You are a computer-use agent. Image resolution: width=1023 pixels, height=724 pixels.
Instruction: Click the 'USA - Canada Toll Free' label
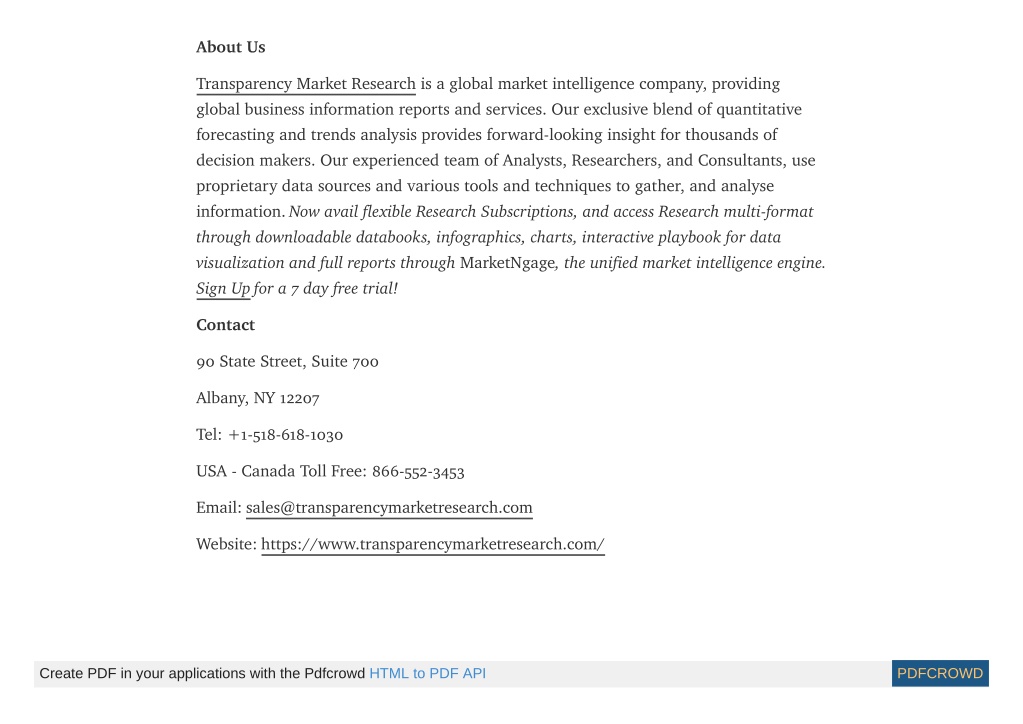281,471
